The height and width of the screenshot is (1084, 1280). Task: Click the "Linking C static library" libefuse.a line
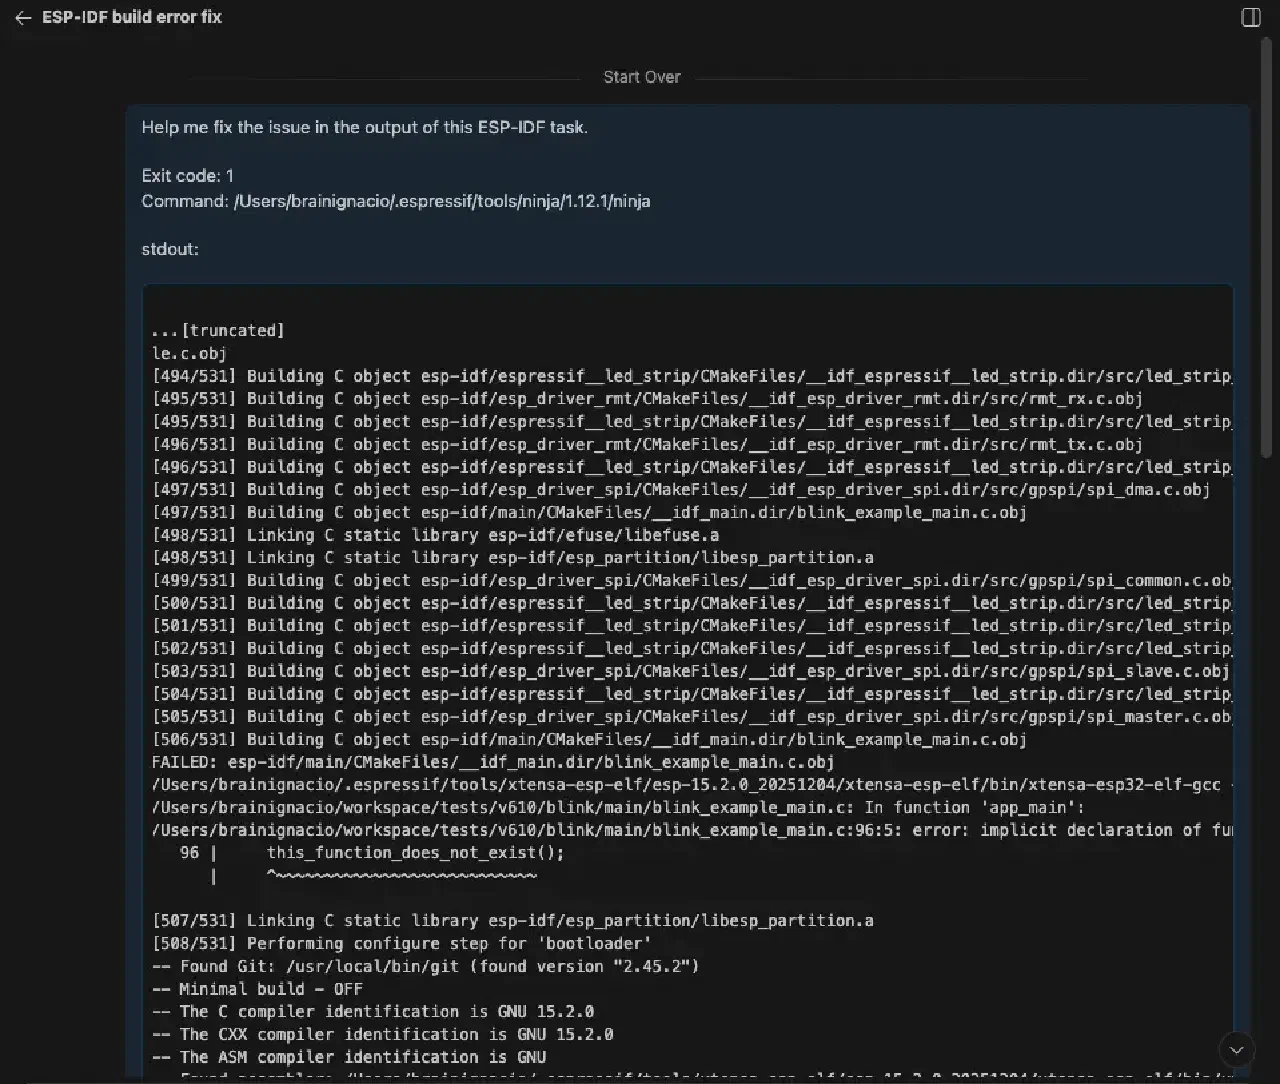[x=435, y=535]
